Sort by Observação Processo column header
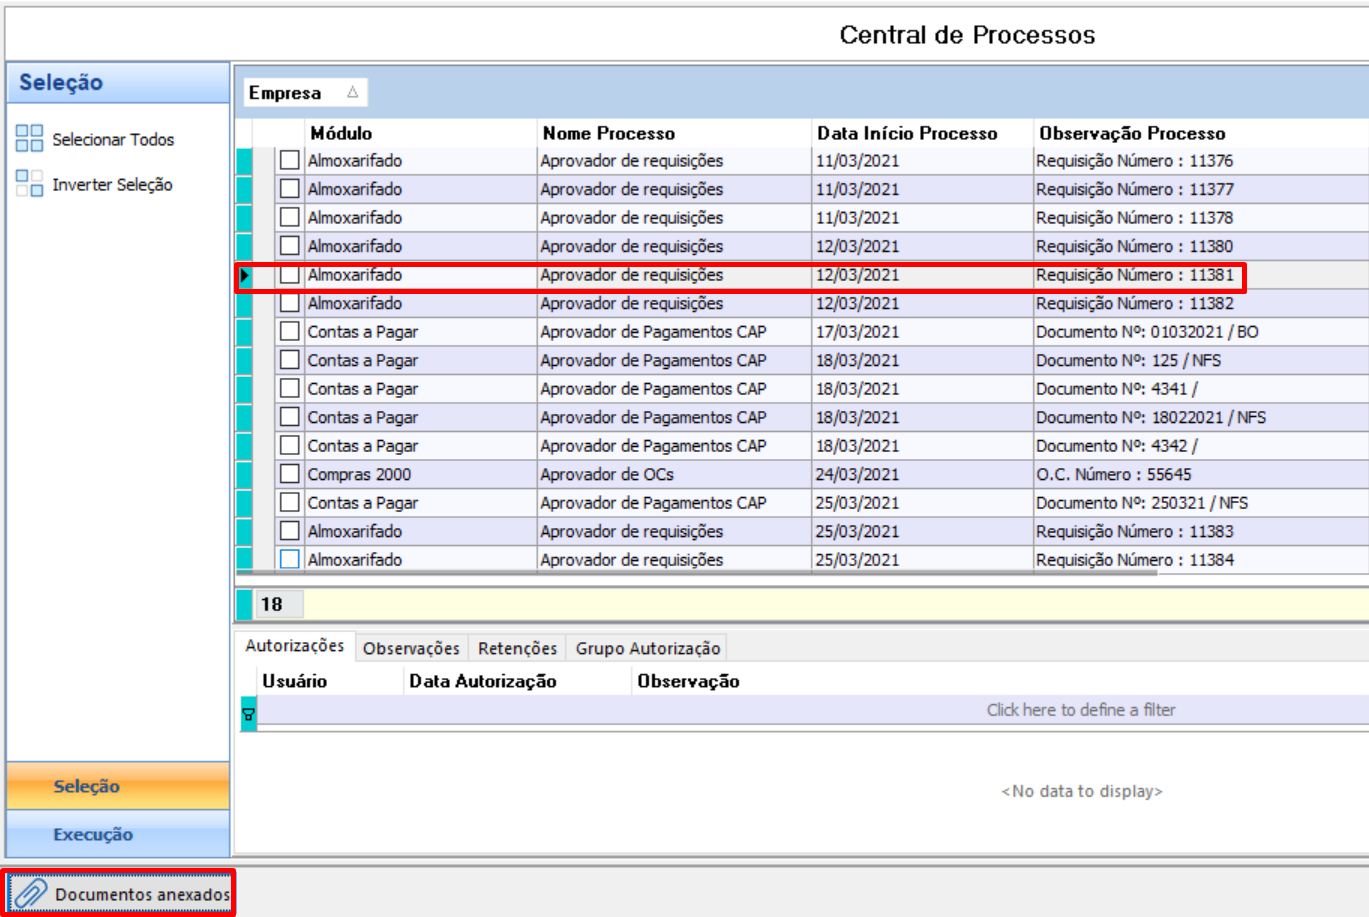The height and width of the screenshot is (917, 1369). (1200, 133)
